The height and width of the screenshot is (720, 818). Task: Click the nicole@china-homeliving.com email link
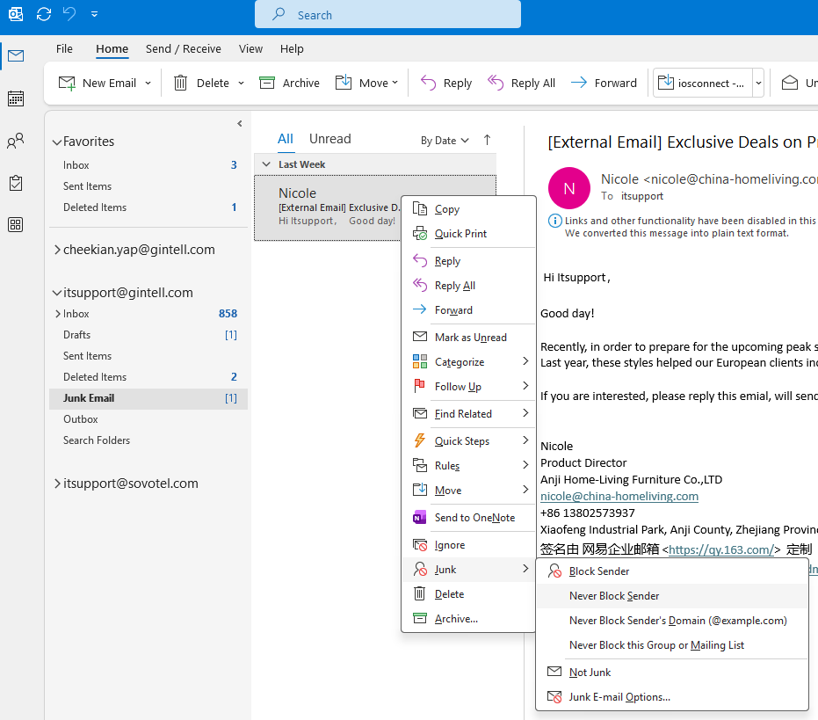pyautogui.click(x=619, y=496)
